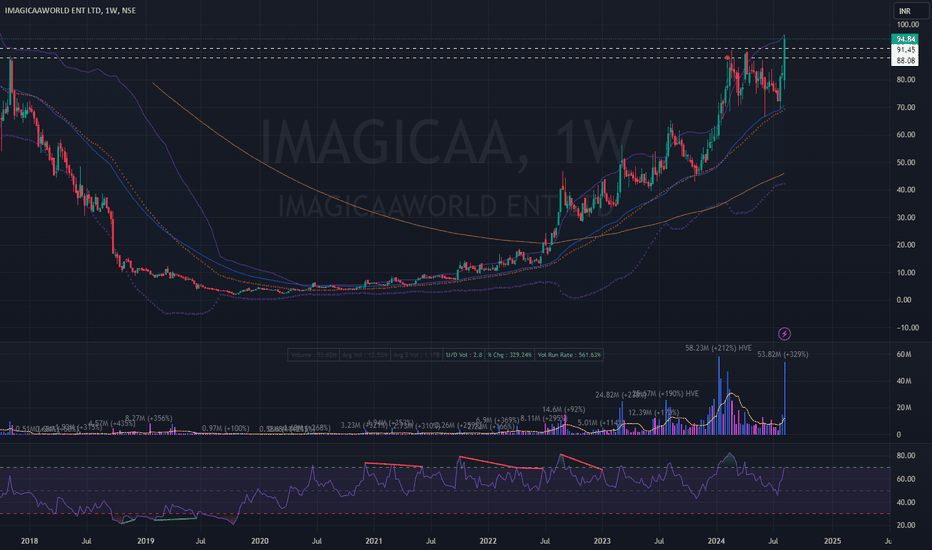Viewport: 932px width, 550px height.
Task: Click the % Chg : 329.24% cell
Action: (x=509, y=355)
